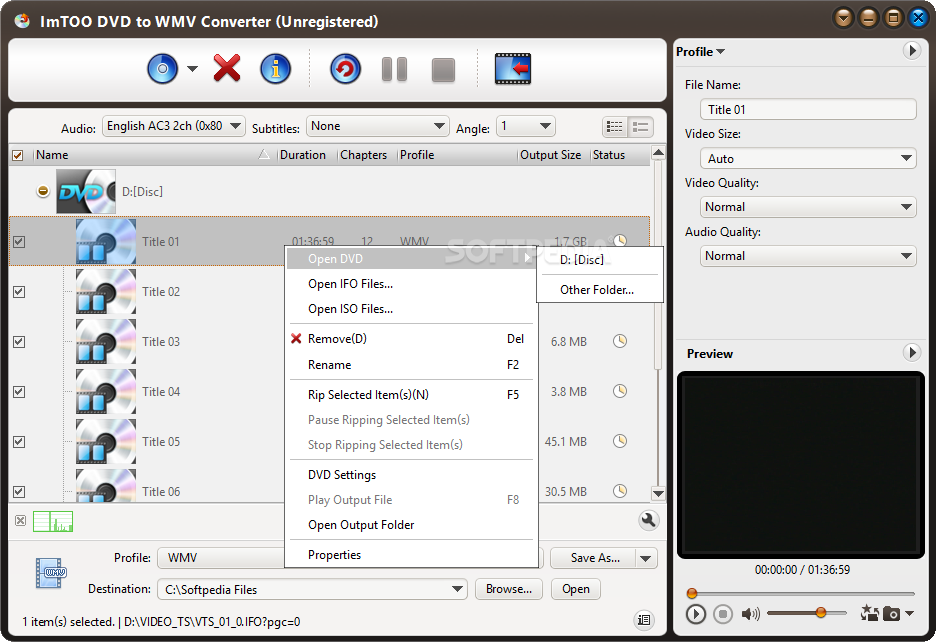
Task: Open the wrench settings icon
Action: (x=648, y=520)
